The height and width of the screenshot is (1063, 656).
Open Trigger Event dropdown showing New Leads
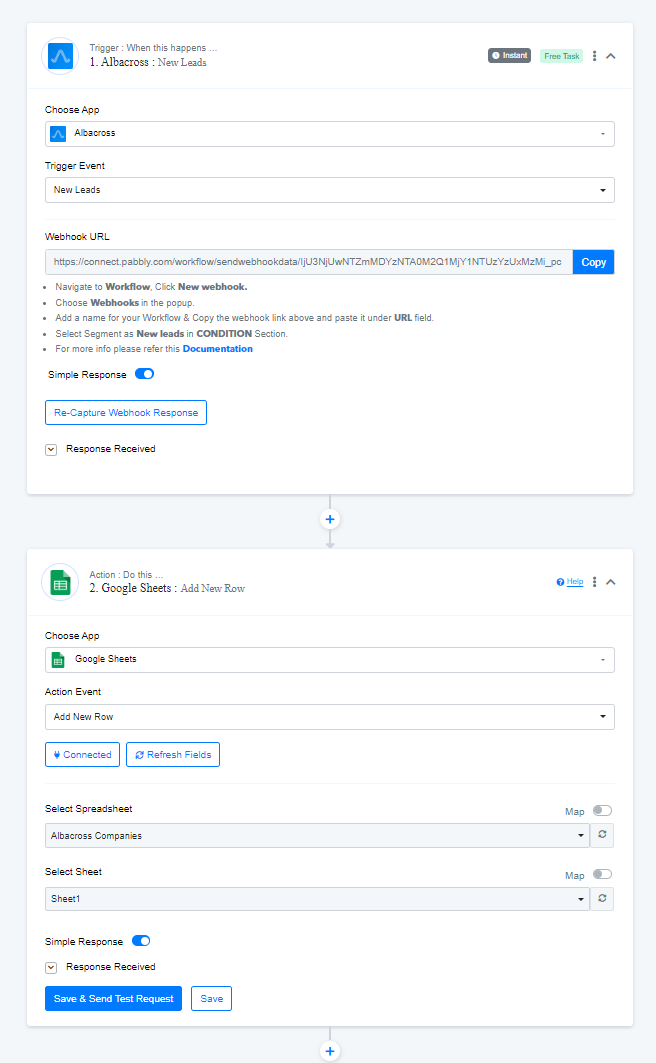pos(329,190)
